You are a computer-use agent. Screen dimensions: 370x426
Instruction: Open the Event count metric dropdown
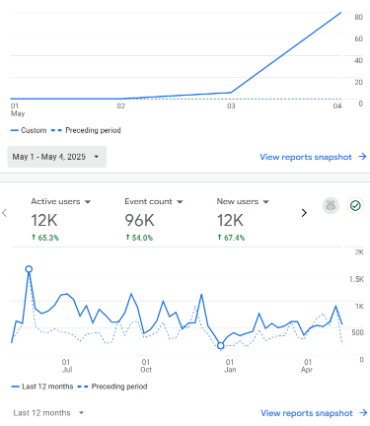(x=154, y=201)
